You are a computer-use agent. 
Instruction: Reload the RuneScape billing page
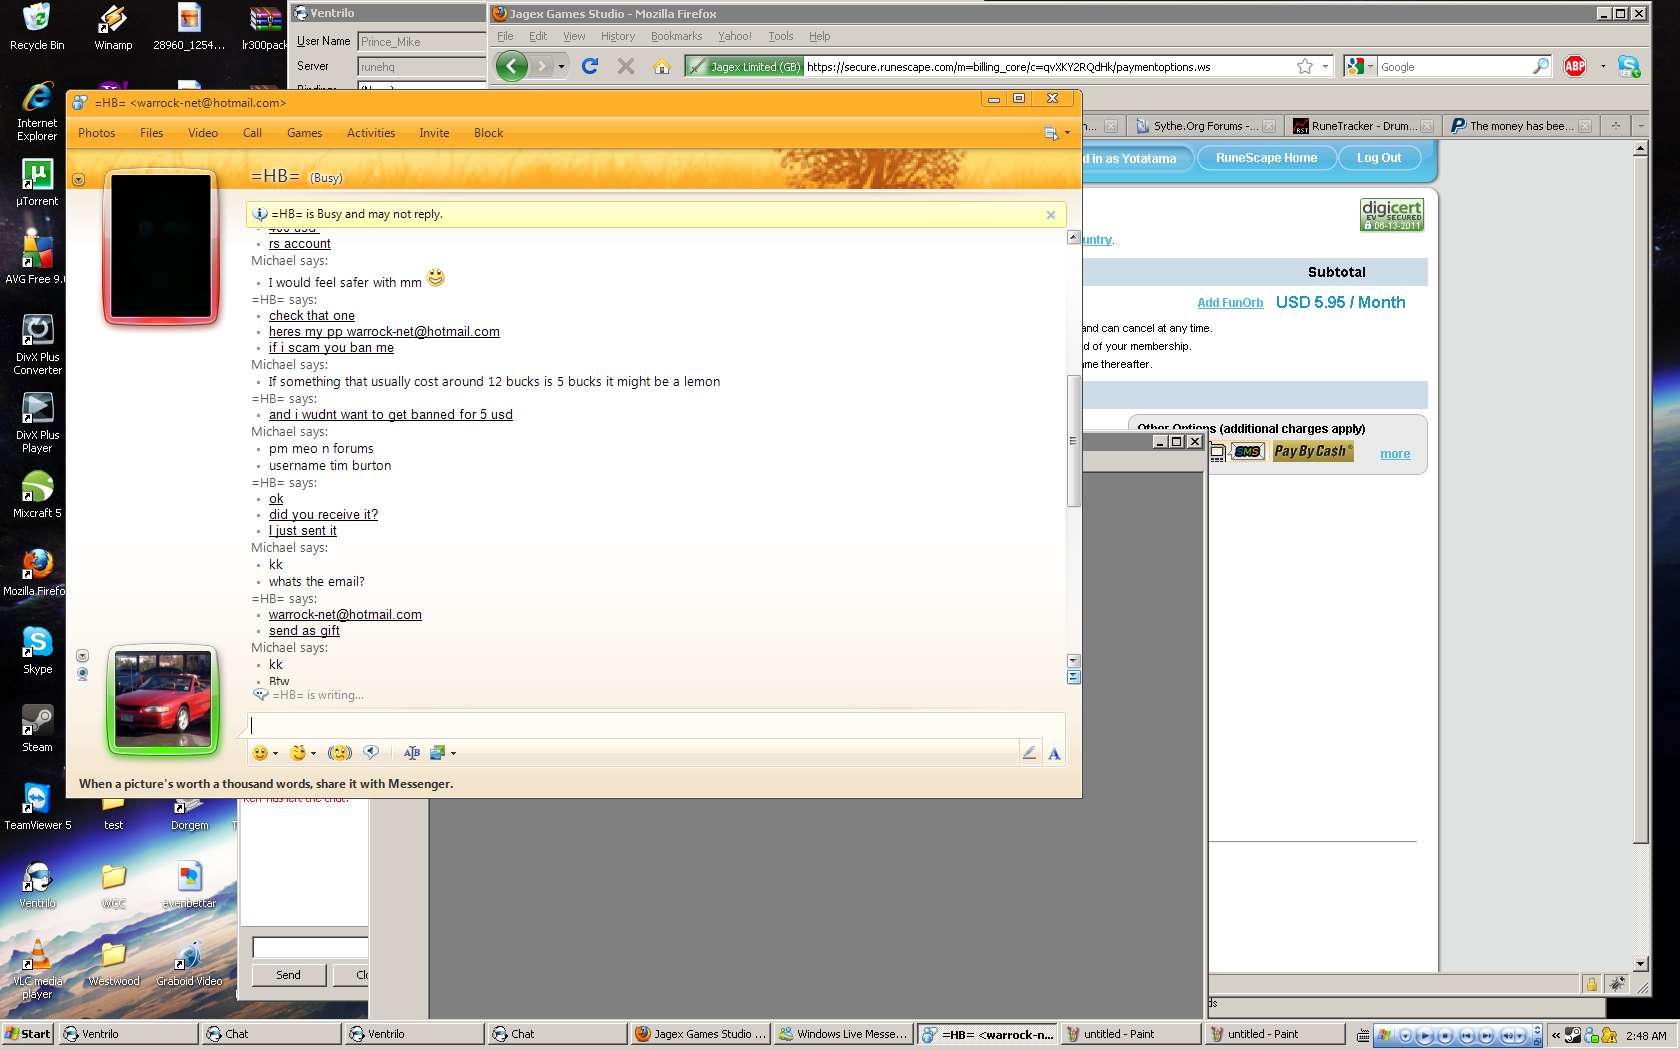click(x=590, y=66)
